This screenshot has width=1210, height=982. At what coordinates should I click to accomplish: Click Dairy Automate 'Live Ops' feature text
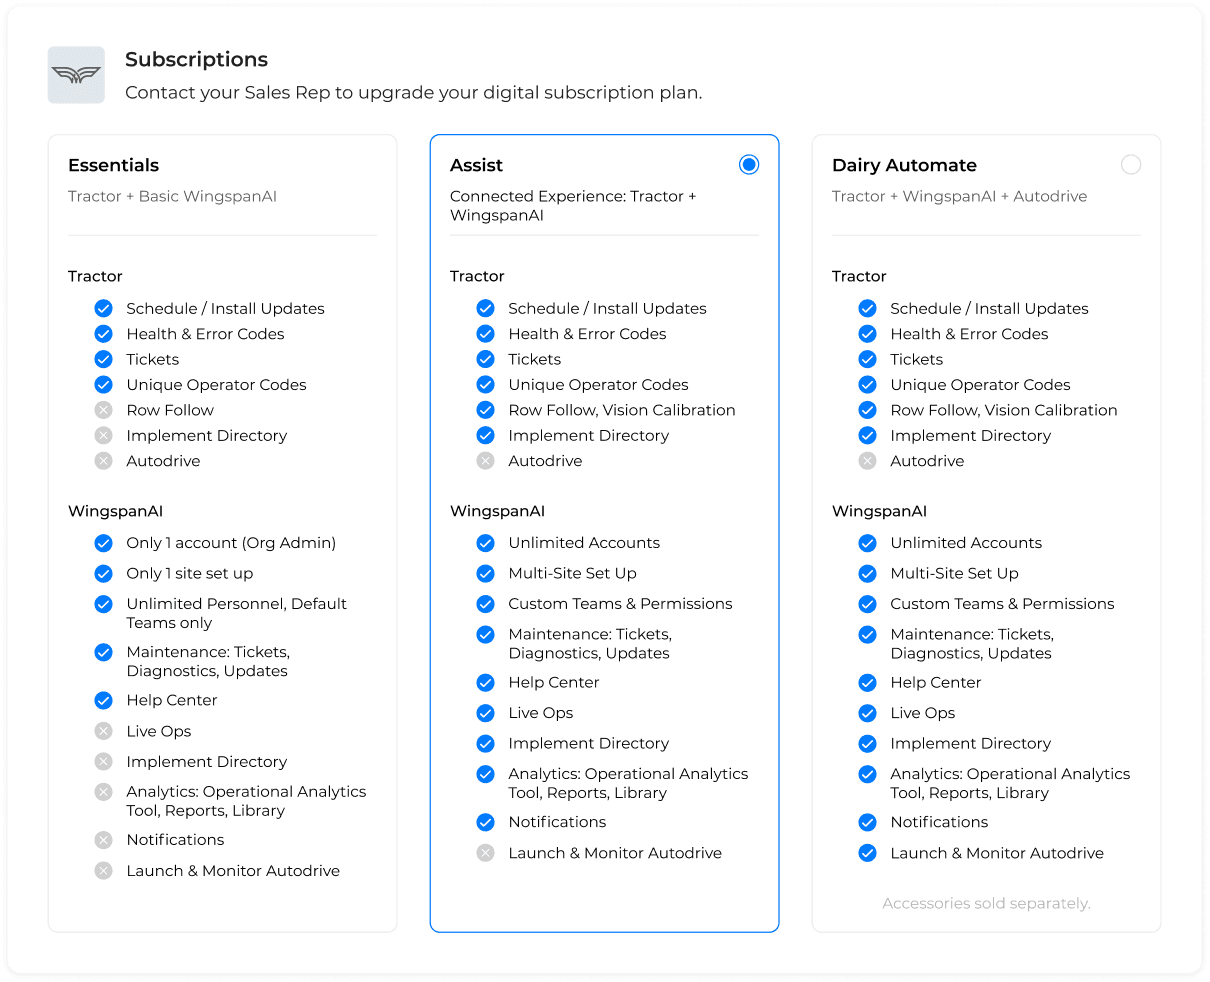(x=923, y=713)
